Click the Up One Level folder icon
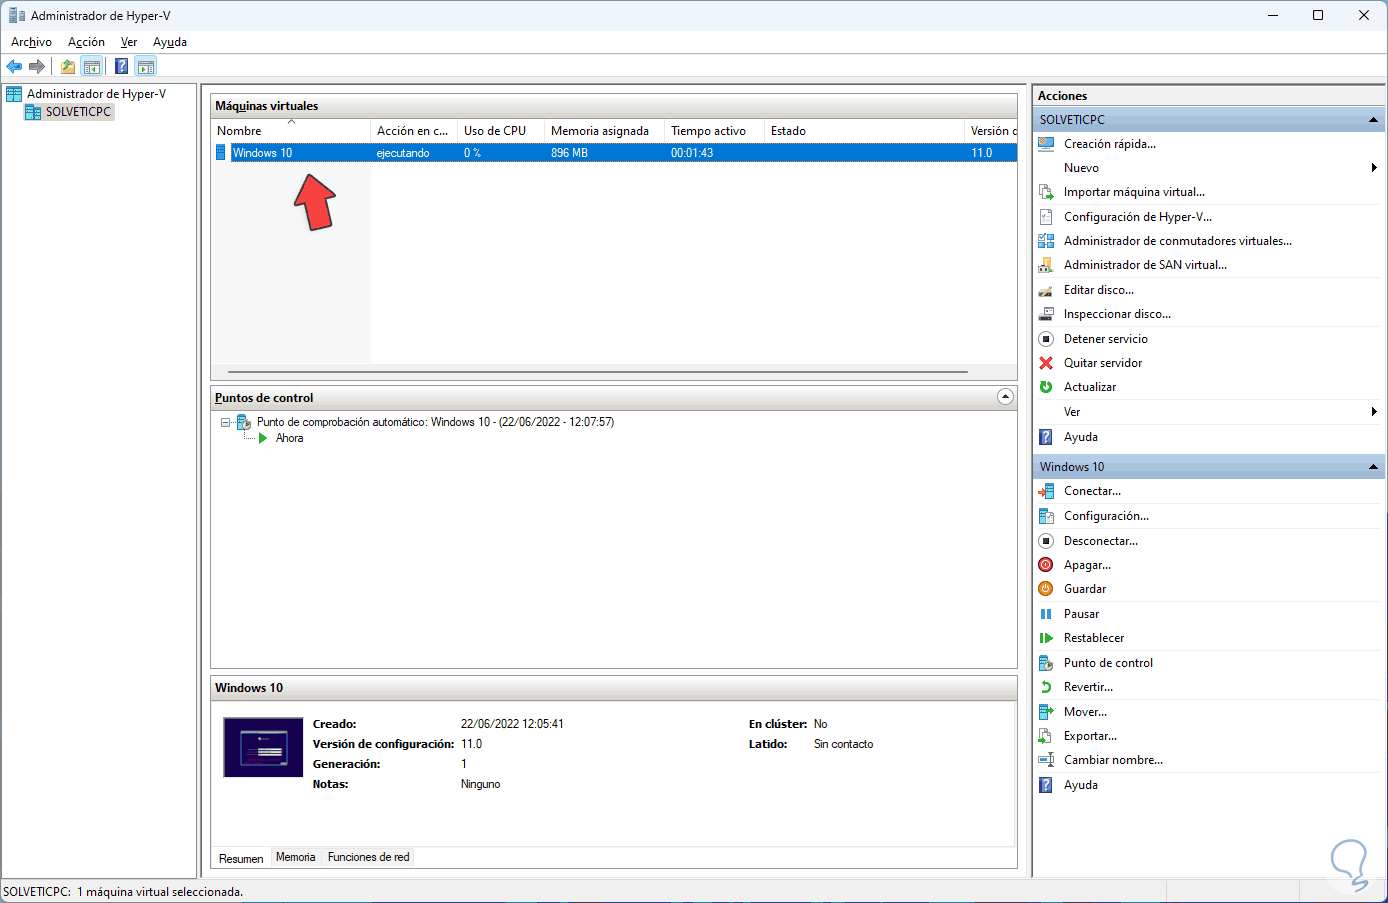This screenshot has width=1388, height=903. (68, 67)
